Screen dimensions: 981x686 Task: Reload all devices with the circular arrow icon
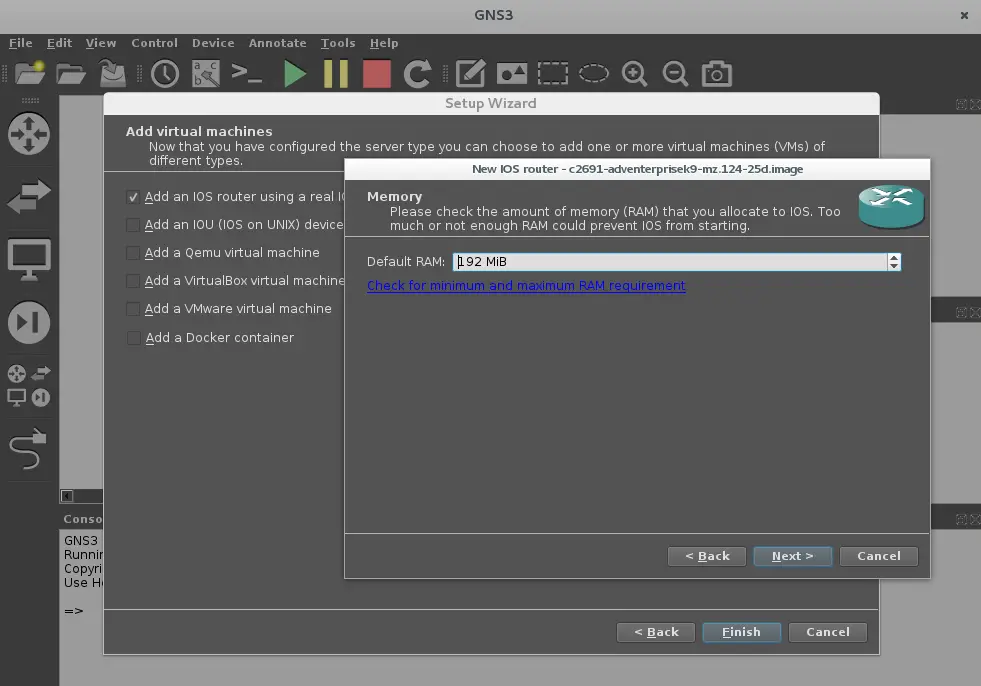(418, 73)
